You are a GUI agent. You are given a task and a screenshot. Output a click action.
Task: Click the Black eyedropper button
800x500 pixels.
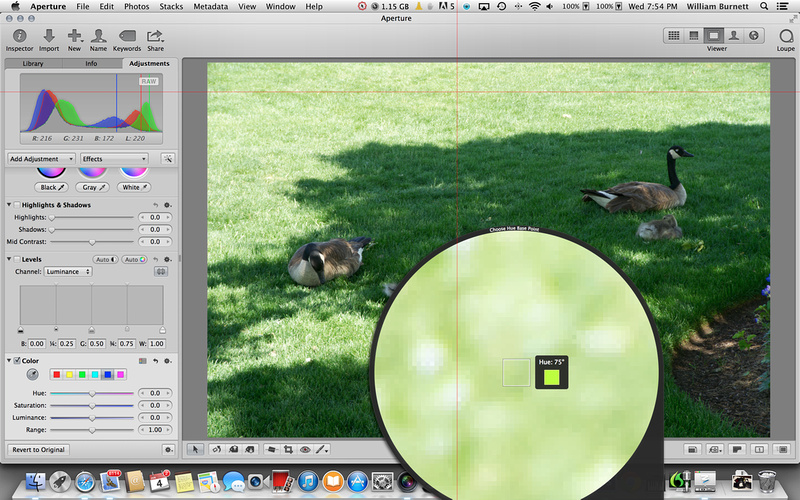52,187
